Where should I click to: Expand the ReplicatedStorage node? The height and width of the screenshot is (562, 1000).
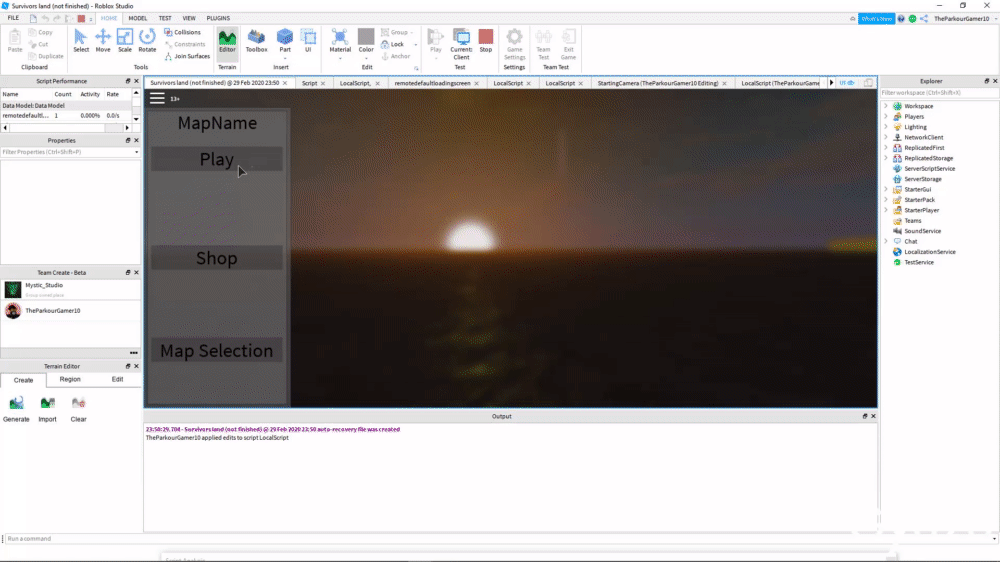click(x=886, y=158)
